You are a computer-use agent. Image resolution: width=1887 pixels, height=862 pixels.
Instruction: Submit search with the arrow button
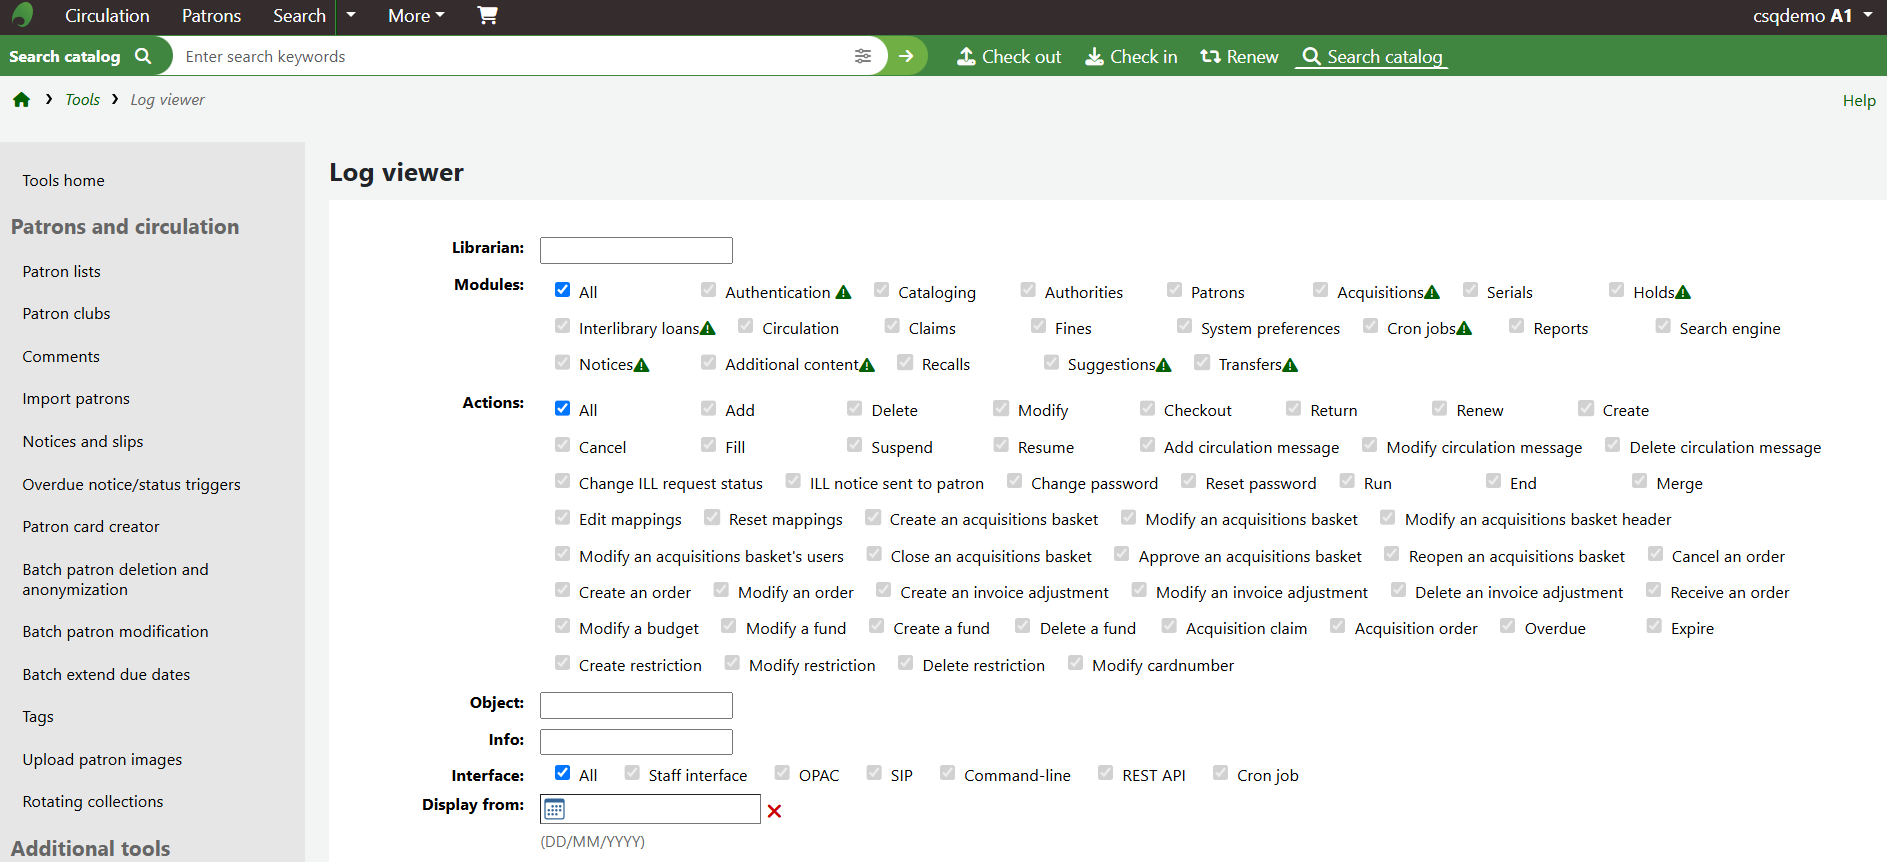pos(906,56)
